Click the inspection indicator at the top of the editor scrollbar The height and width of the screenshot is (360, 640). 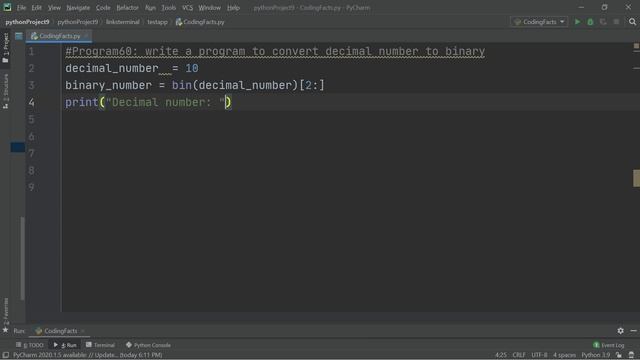click(x=636, y=47)
